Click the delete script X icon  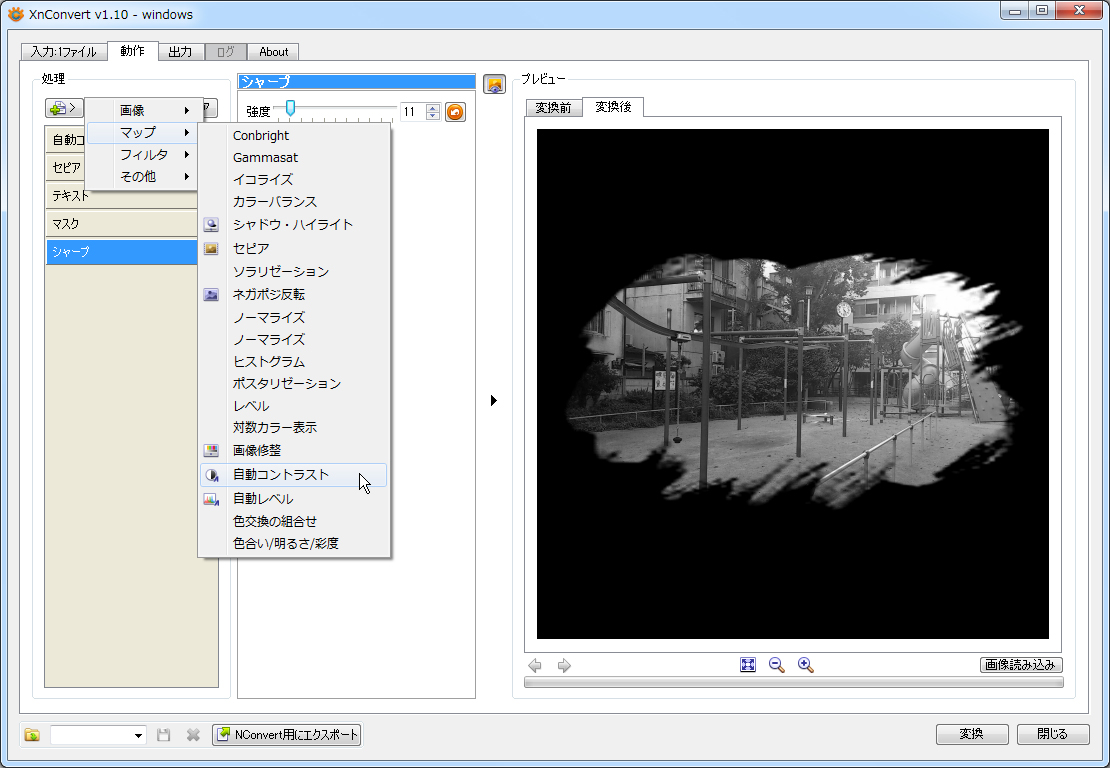[193, 735]
